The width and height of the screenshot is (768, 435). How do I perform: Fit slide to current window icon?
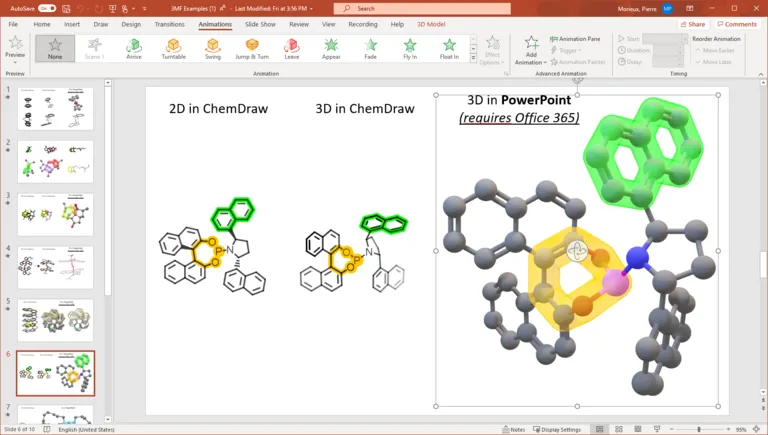[756, 429]
